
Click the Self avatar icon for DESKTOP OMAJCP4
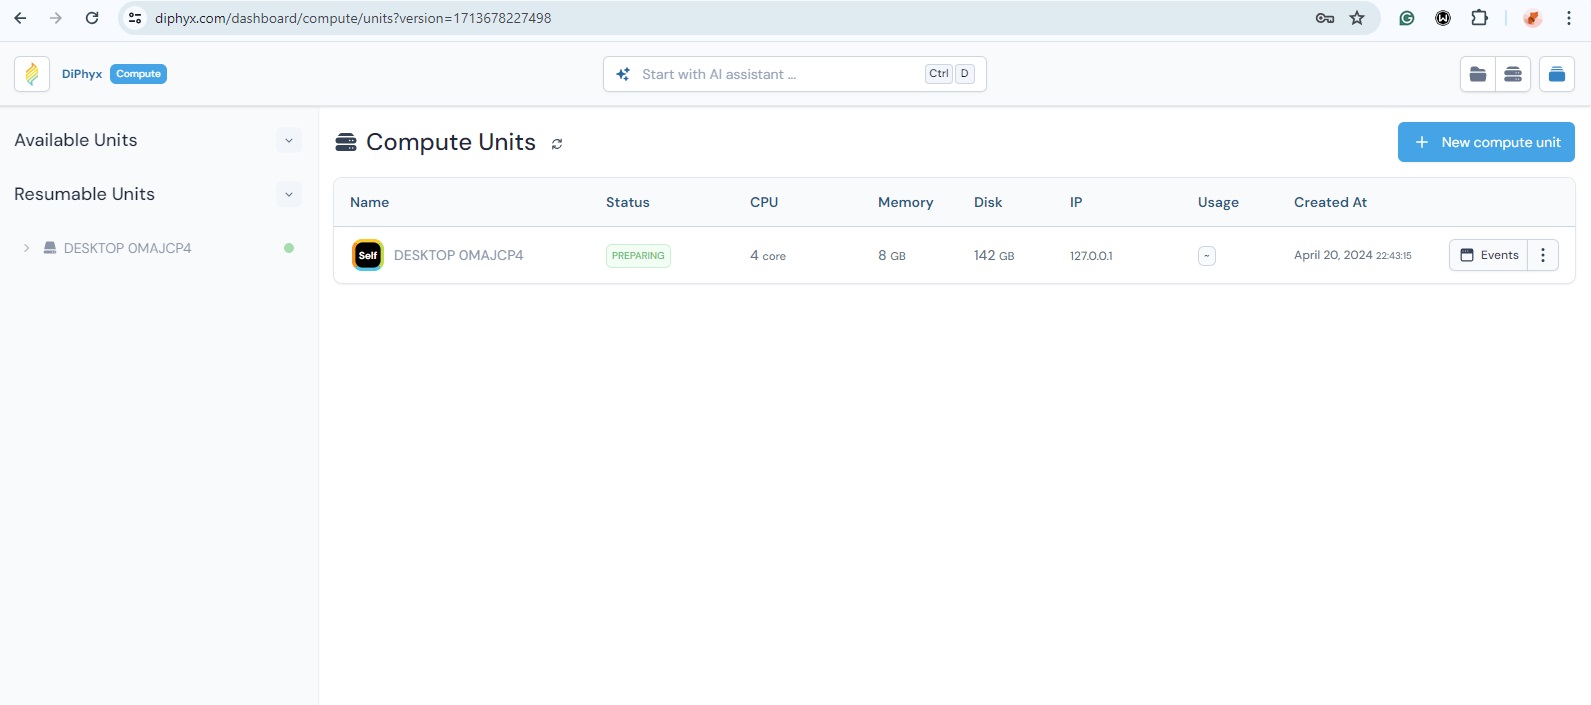(x=368, y=255)
